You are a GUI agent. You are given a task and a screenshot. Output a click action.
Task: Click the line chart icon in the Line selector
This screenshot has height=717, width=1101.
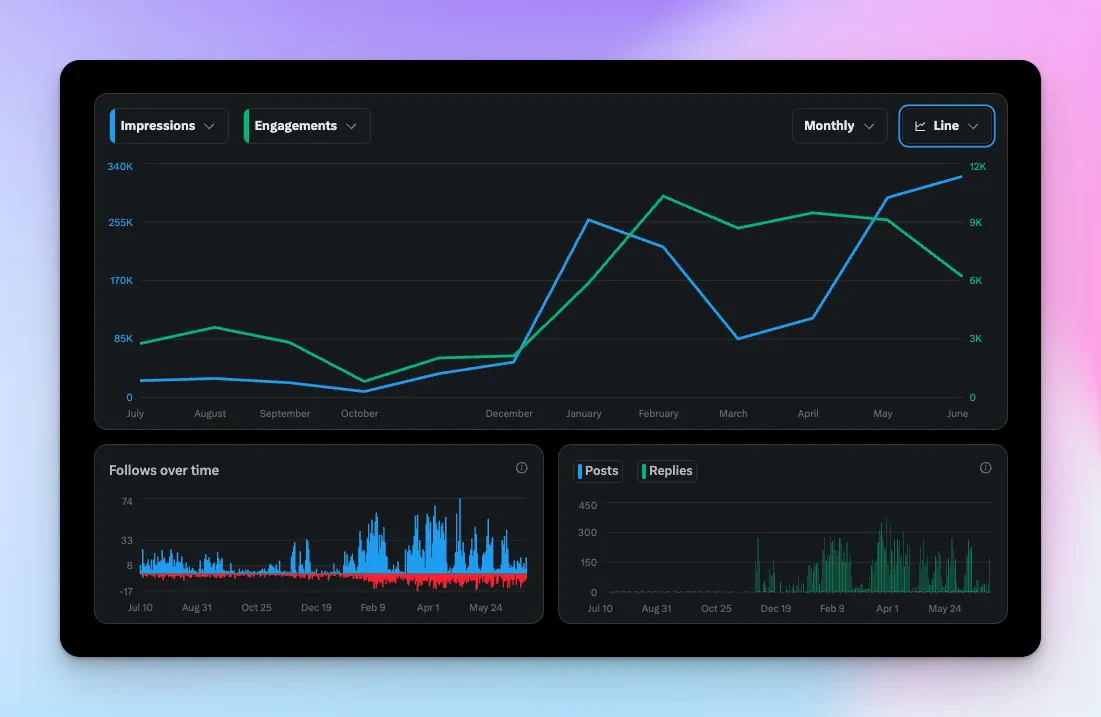coord(921,126)
